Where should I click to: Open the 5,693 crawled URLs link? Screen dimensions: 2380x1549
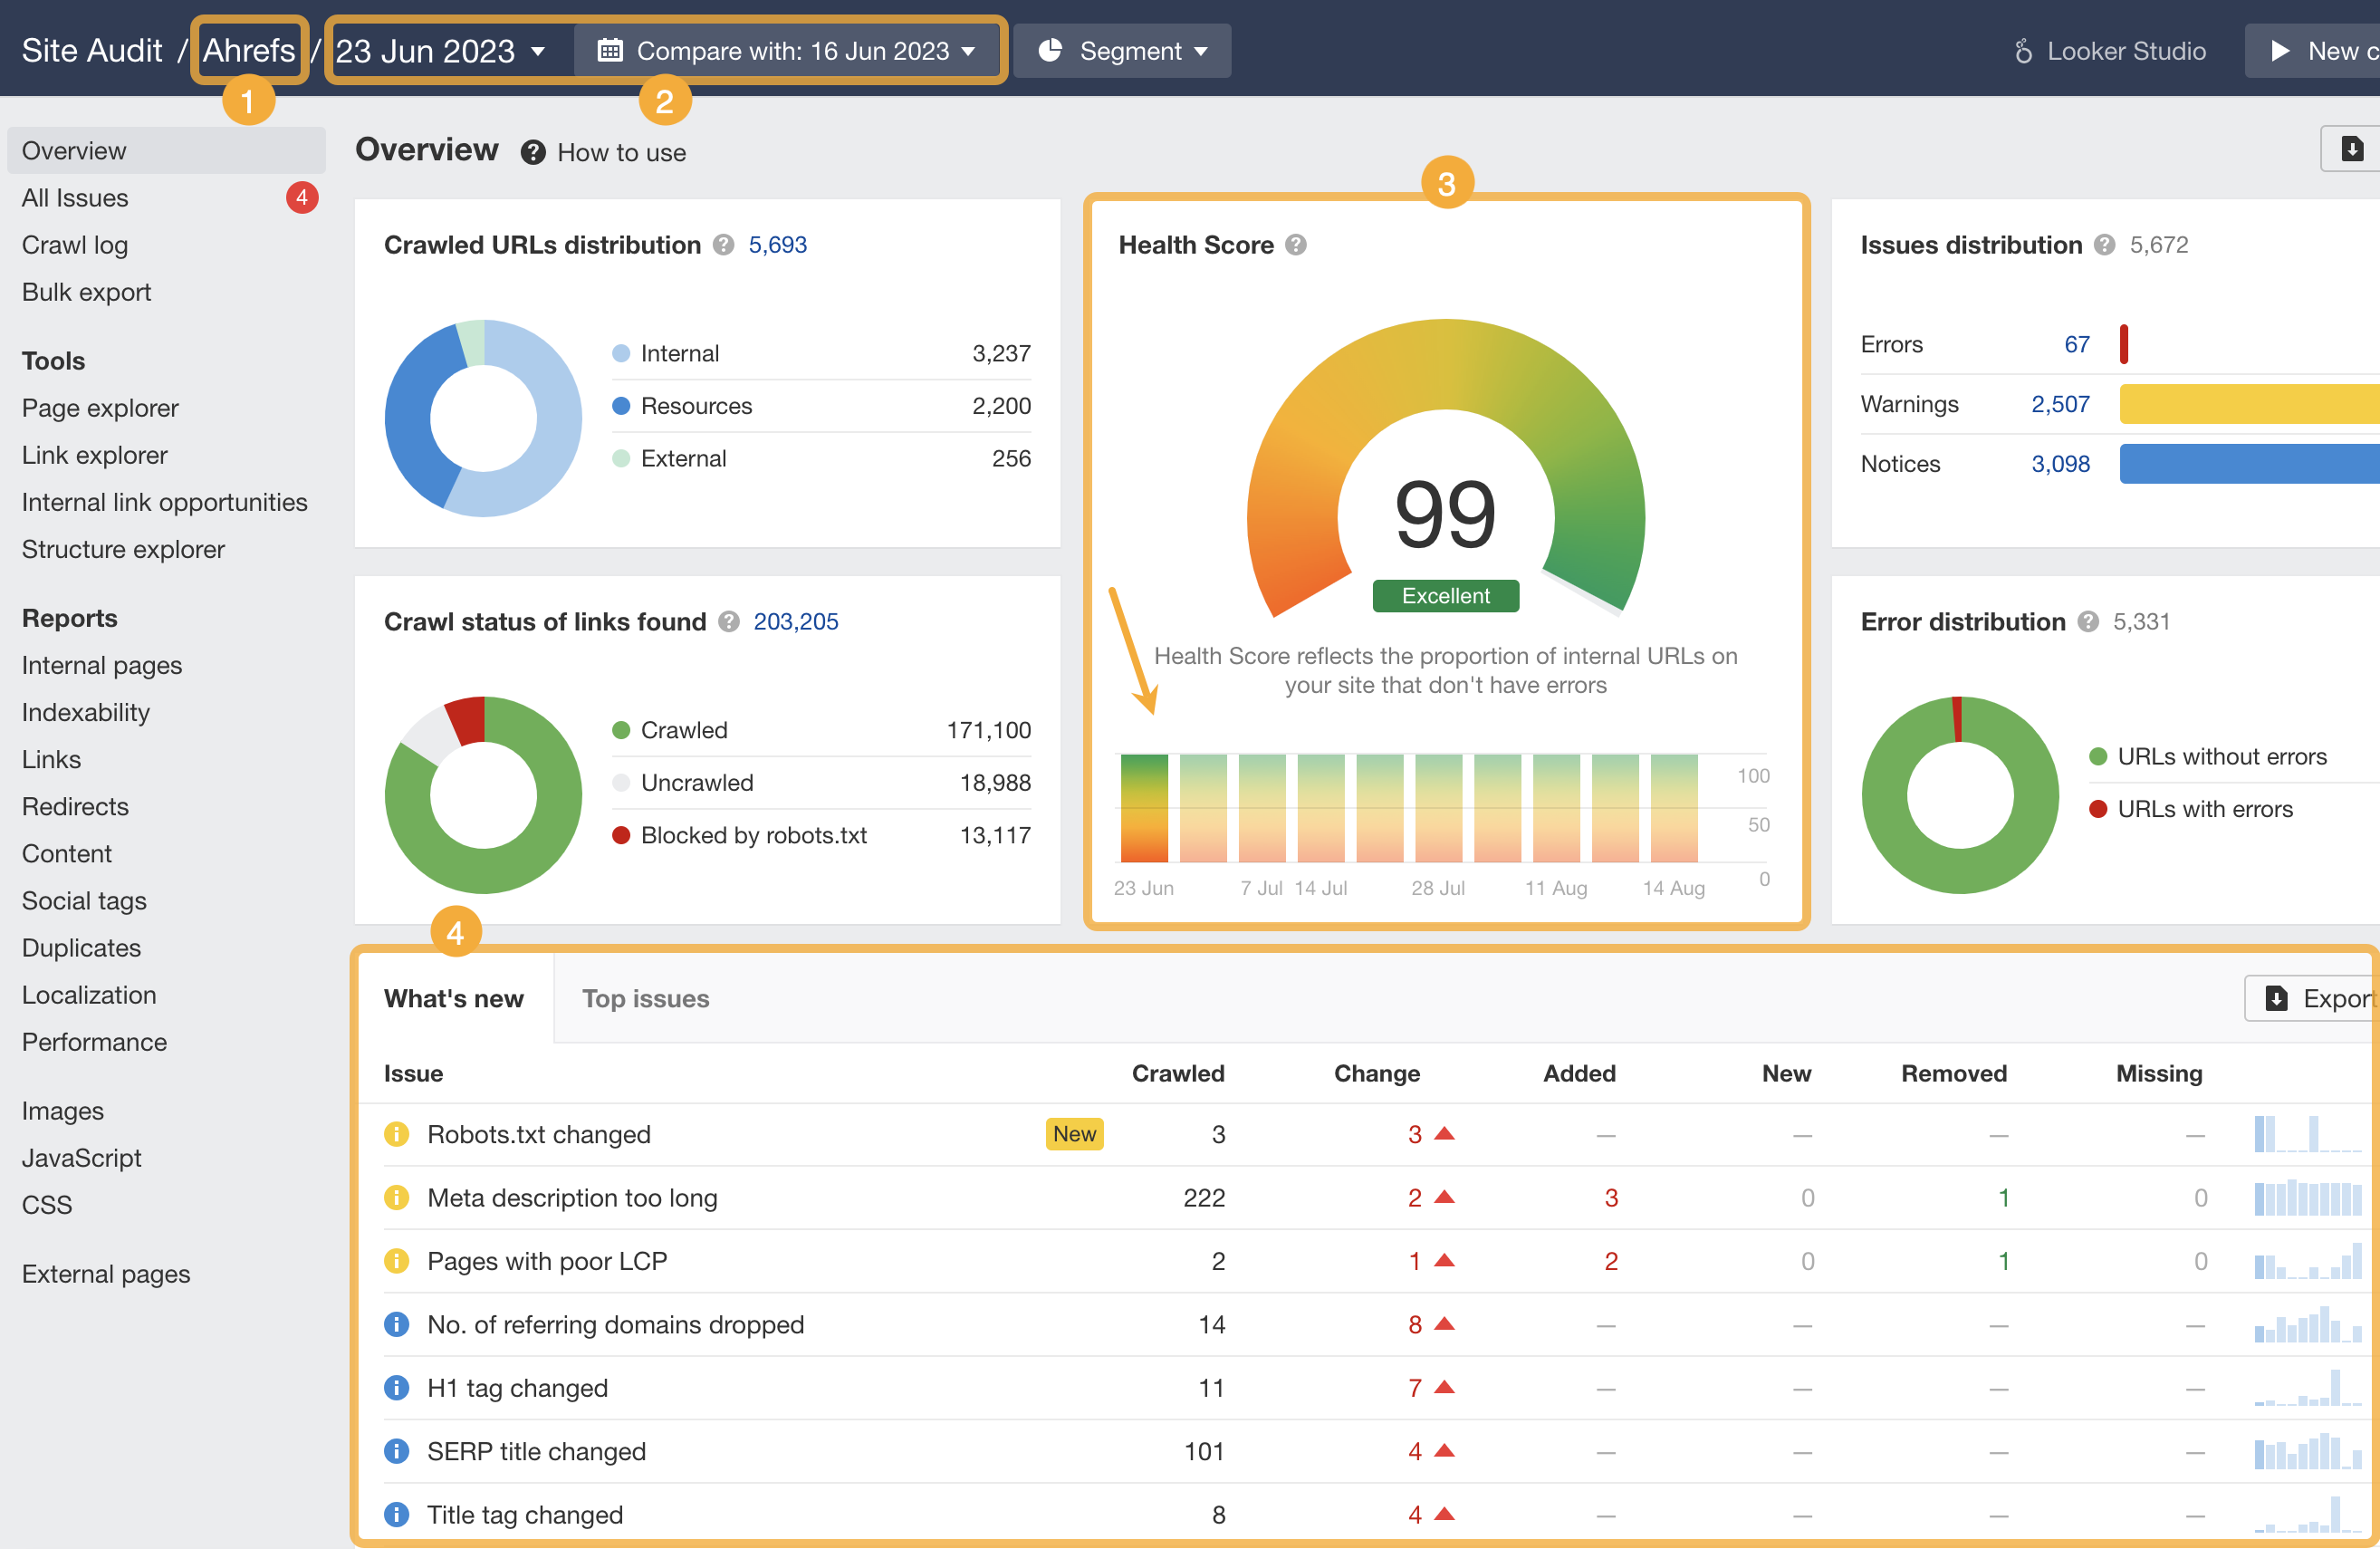pyautogui.click(x=778, y=244)
